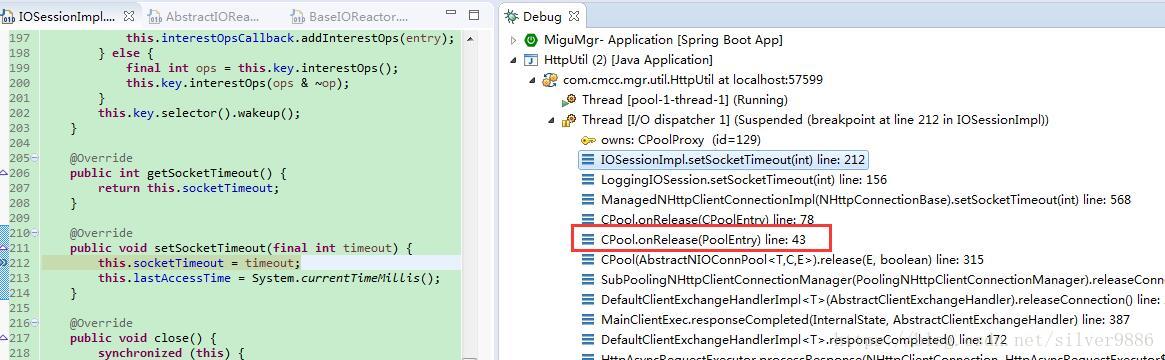Toggle the breakpoint marker at line 212

tap(4, 263)
